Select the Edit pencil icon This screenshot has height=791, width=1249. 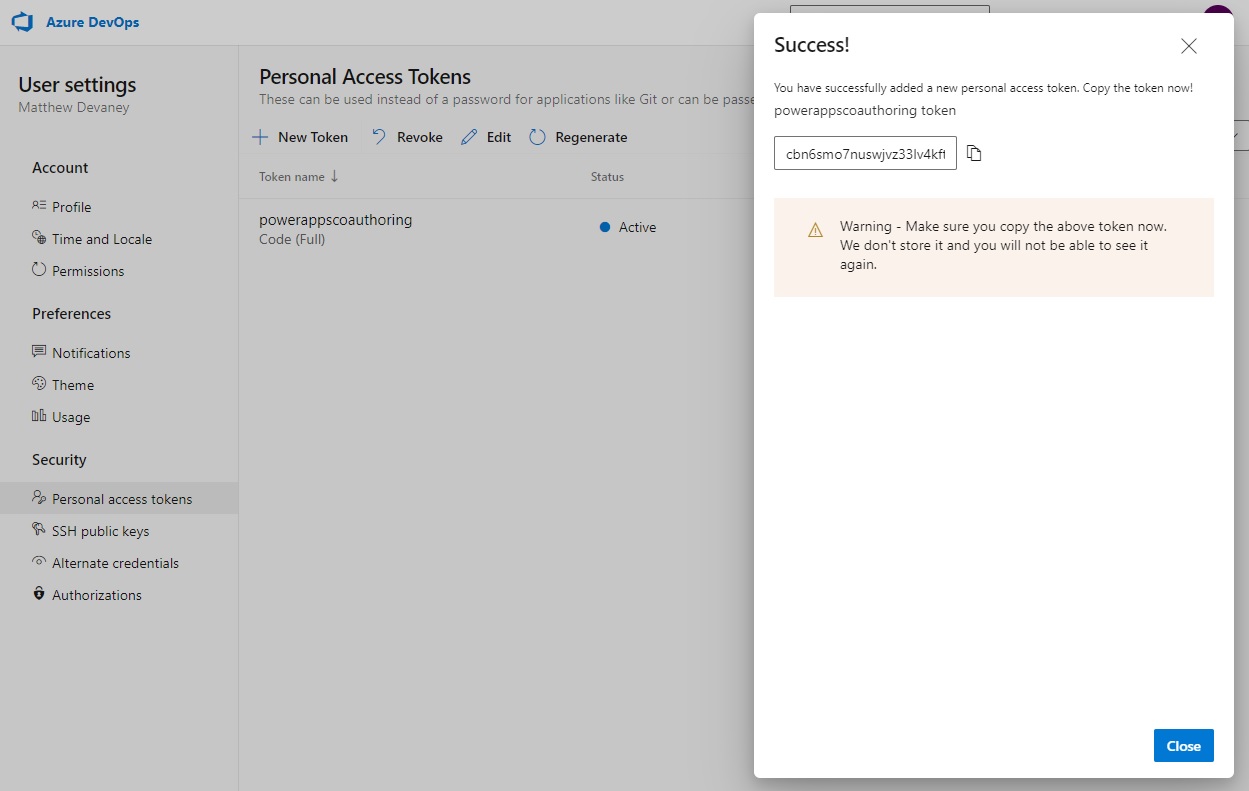coord(468,136)
